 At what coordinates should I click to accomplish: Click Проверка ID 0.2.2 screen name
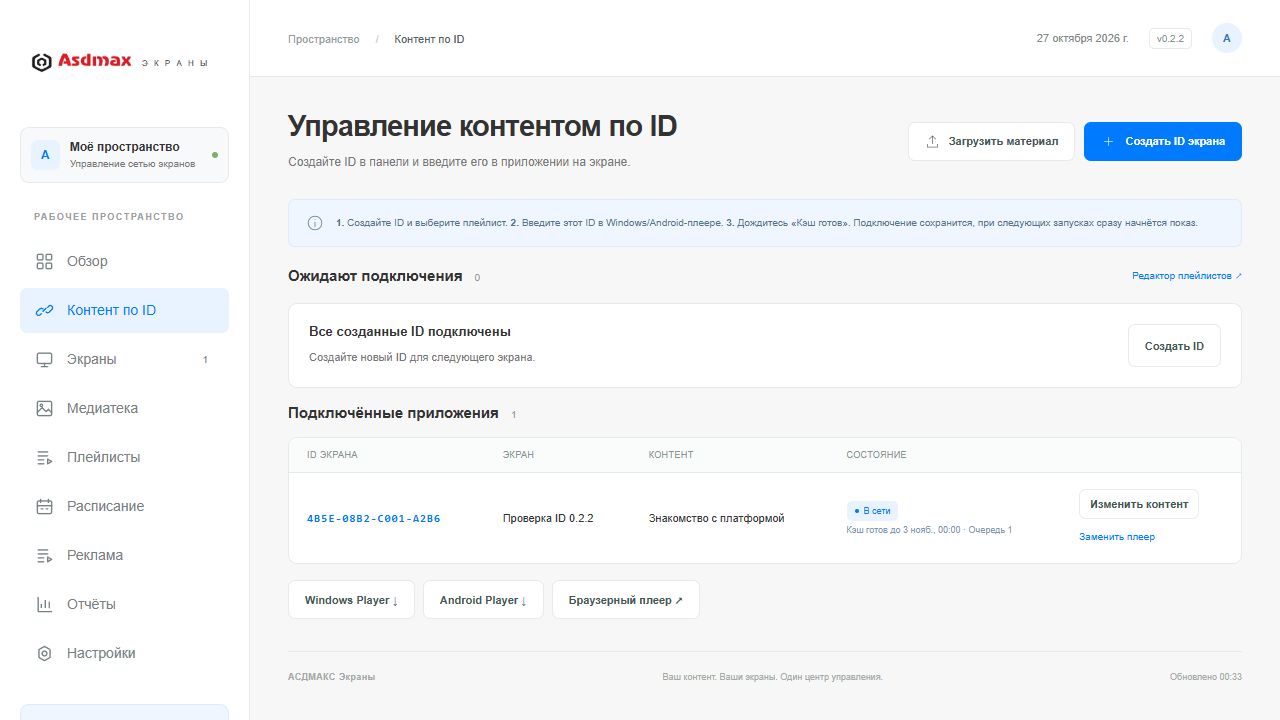click(x=548, y=518)
